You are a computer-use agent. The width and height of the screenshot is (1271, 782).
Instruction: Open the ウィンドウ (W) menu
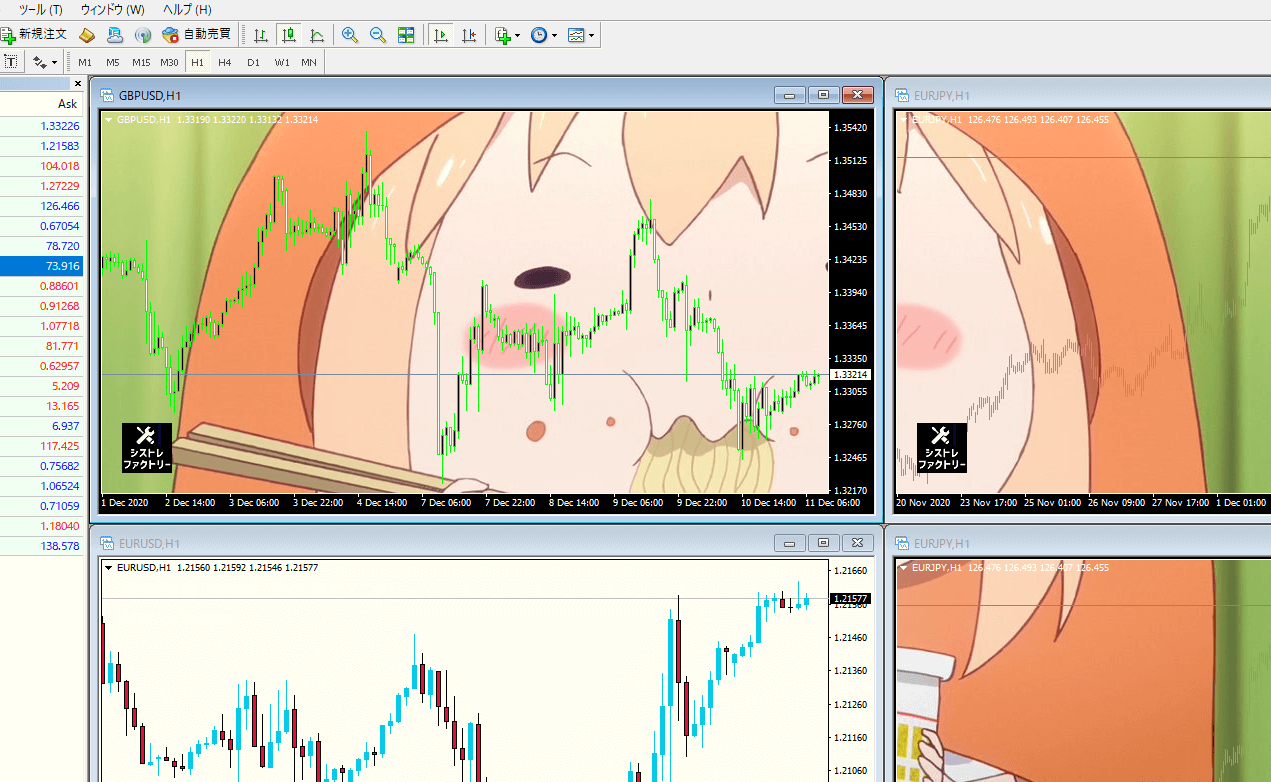pos(112,9)
